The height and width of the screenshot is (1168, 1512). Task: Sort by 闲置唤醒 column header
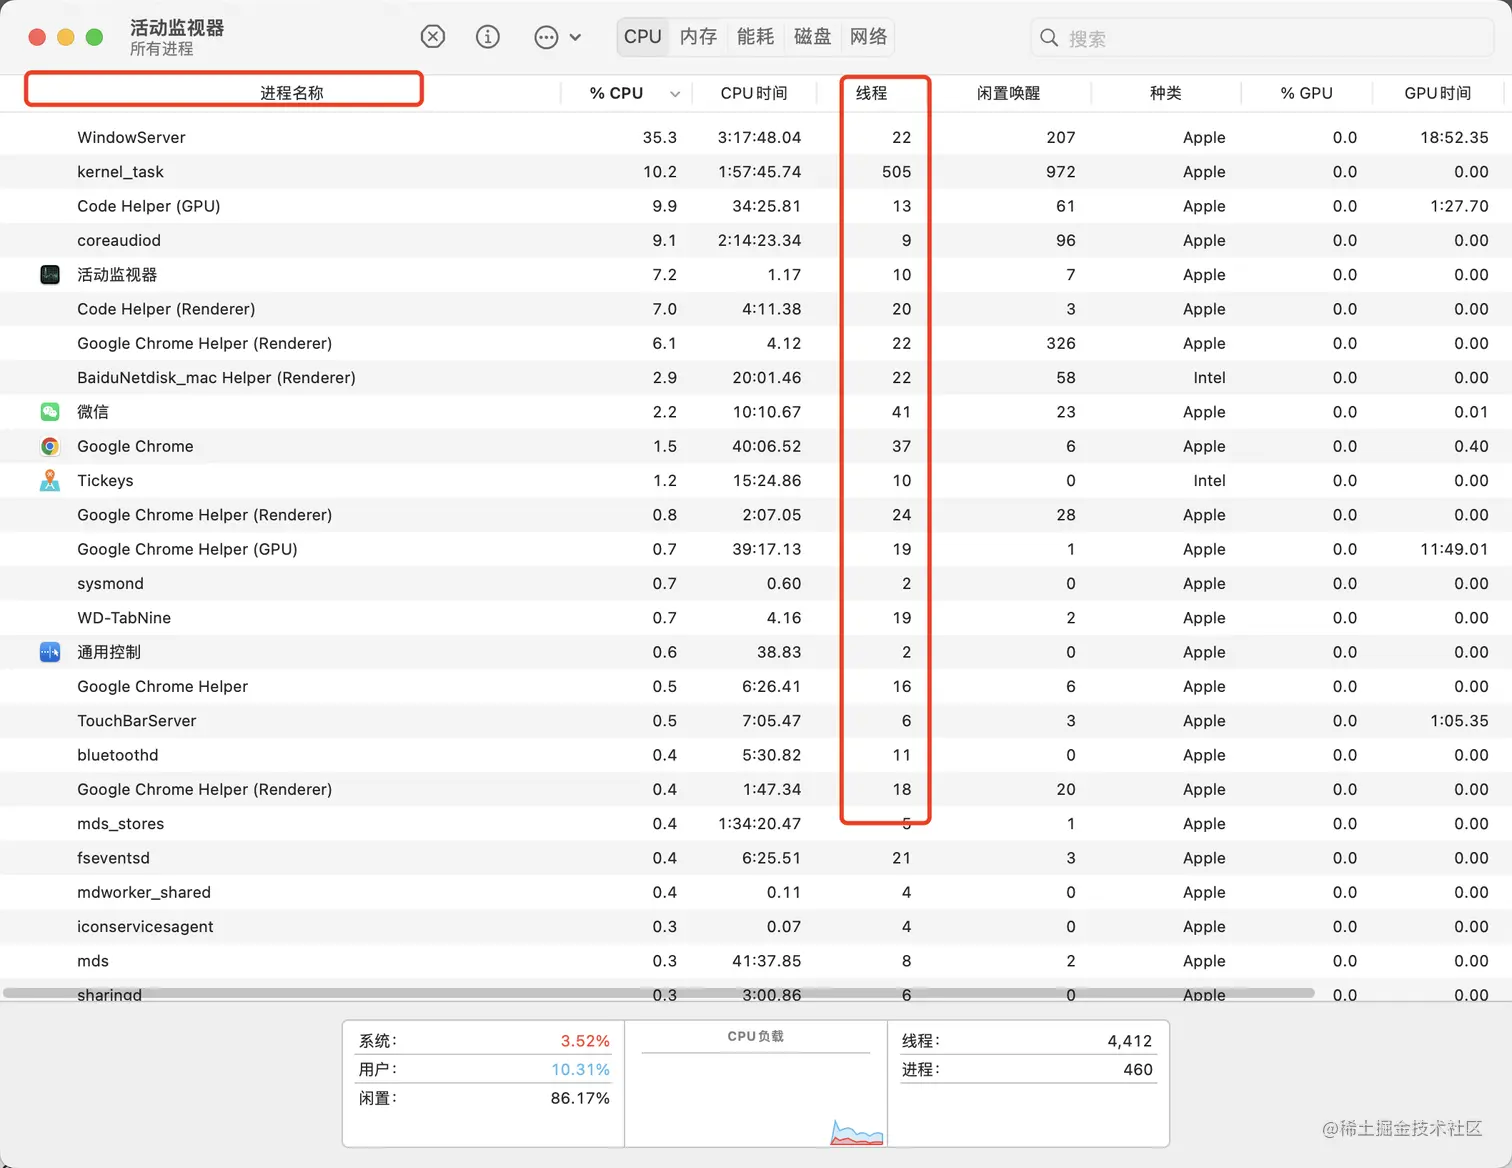point(1008,93)
